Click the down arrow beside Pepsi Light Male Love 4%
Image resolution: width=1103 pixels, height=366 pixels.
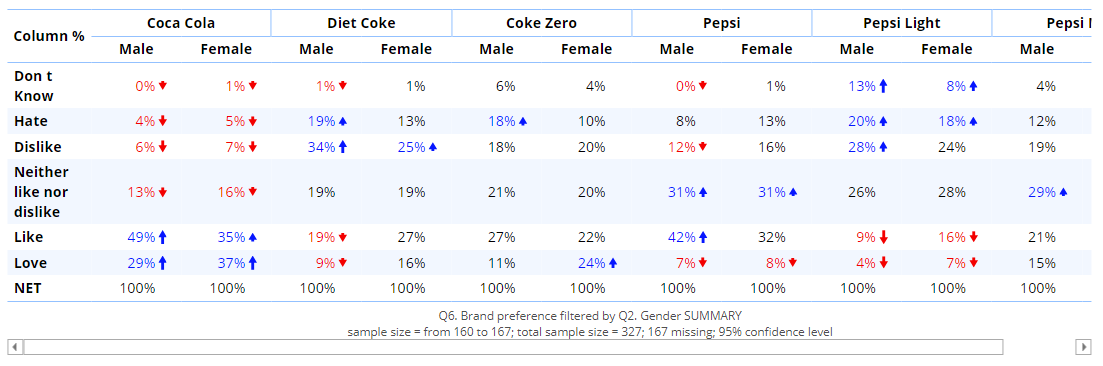(x=884, y=263)
